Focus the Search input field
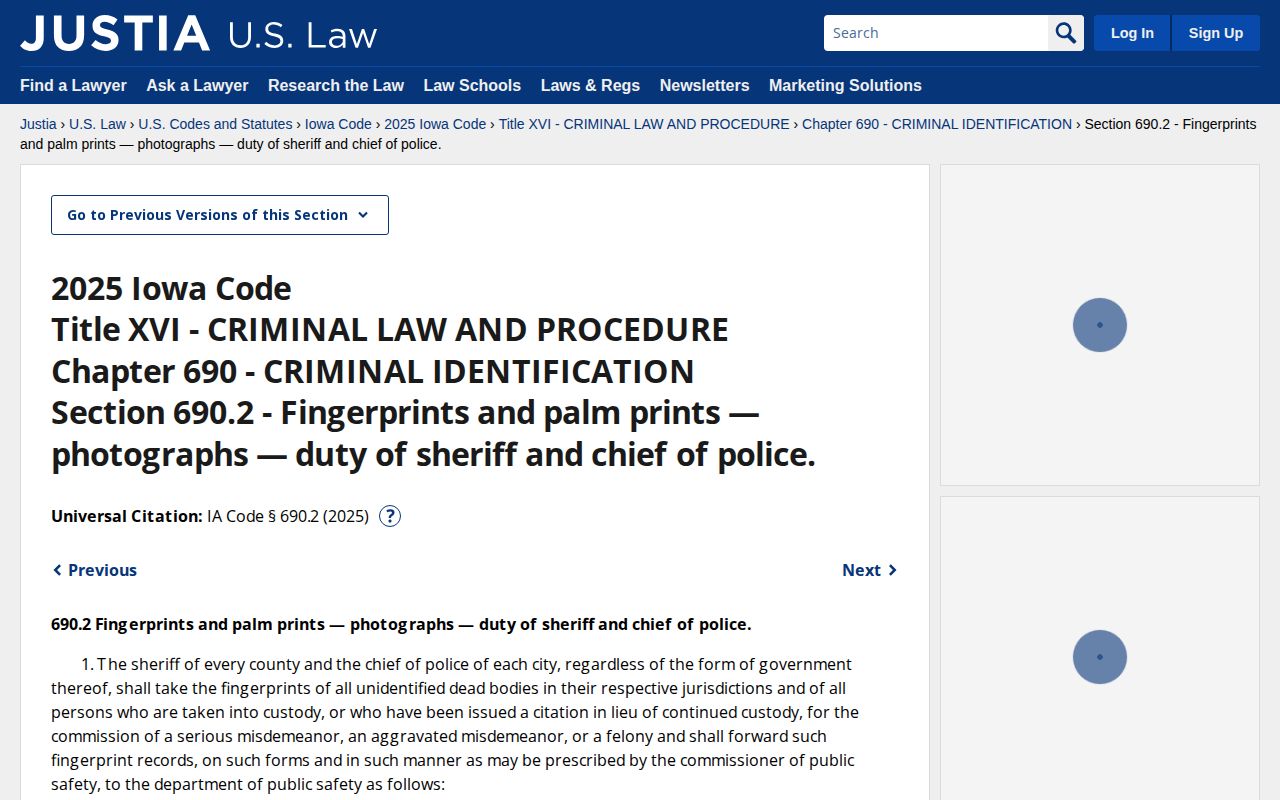The image size is (1280, 800). 936,33
